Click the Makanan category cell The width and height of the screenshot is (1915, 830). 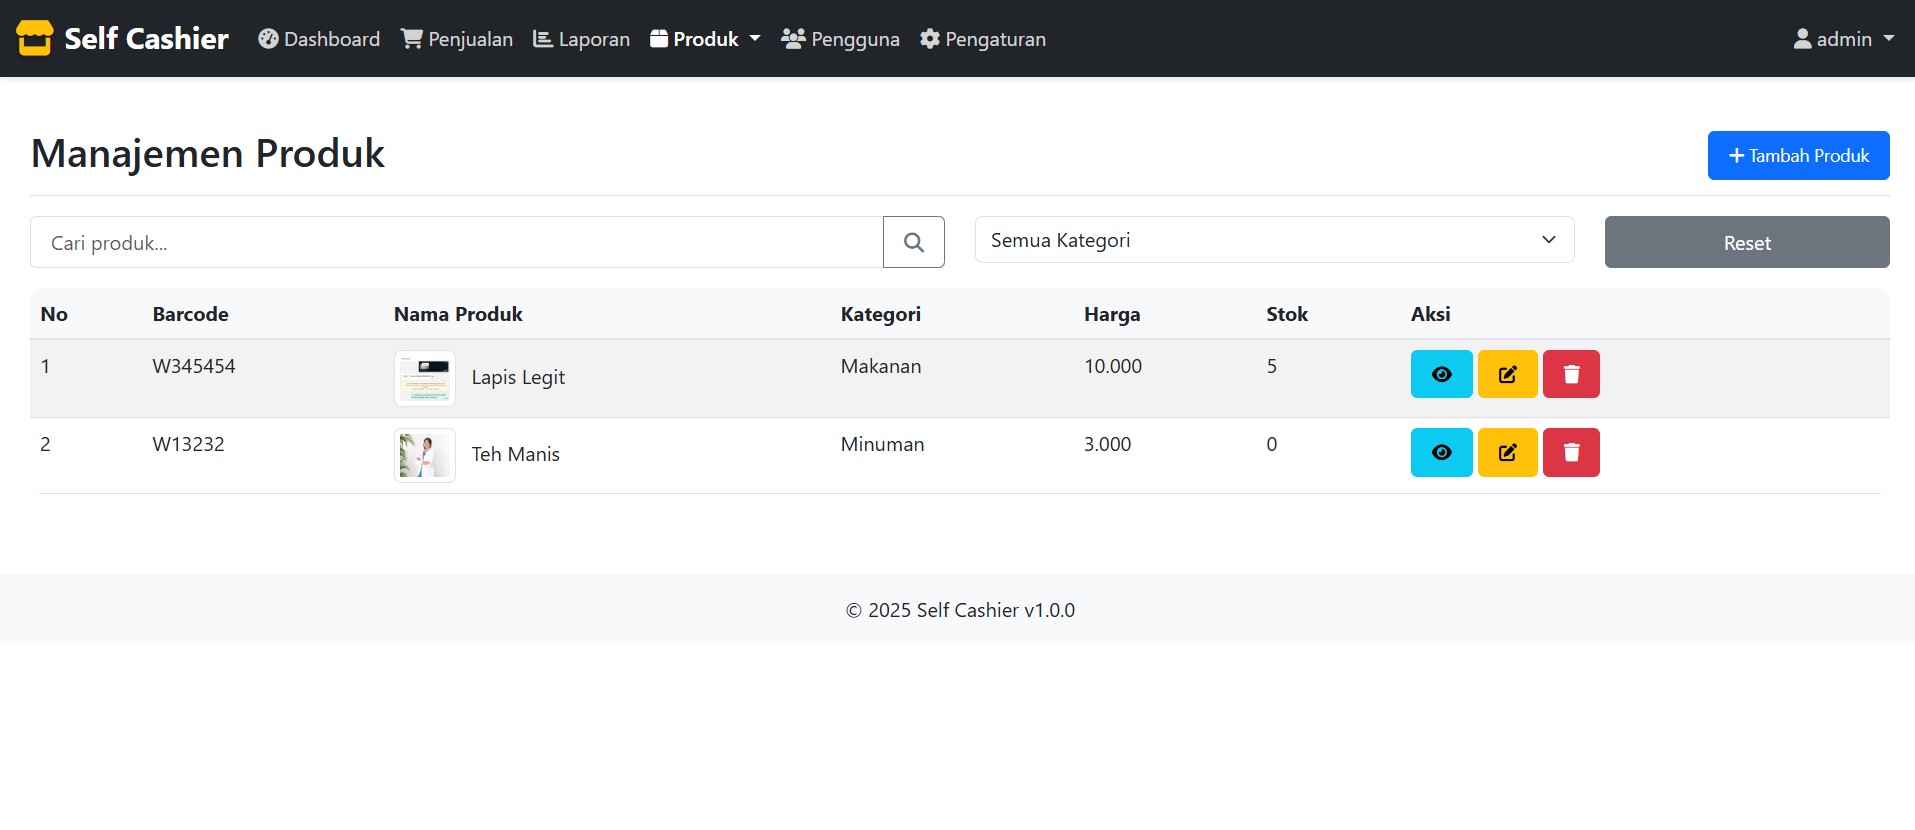tap(881, 366)
